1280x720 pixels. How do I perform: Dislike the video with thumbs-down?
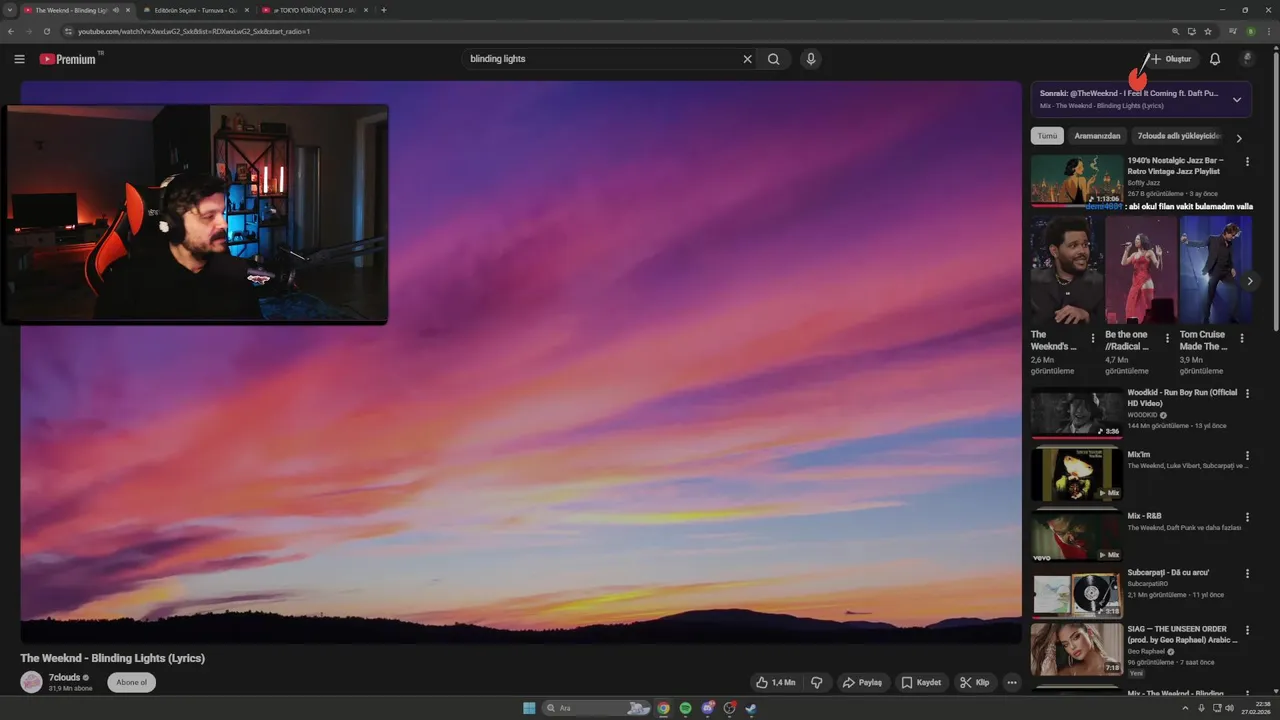(x=817, y=682)
